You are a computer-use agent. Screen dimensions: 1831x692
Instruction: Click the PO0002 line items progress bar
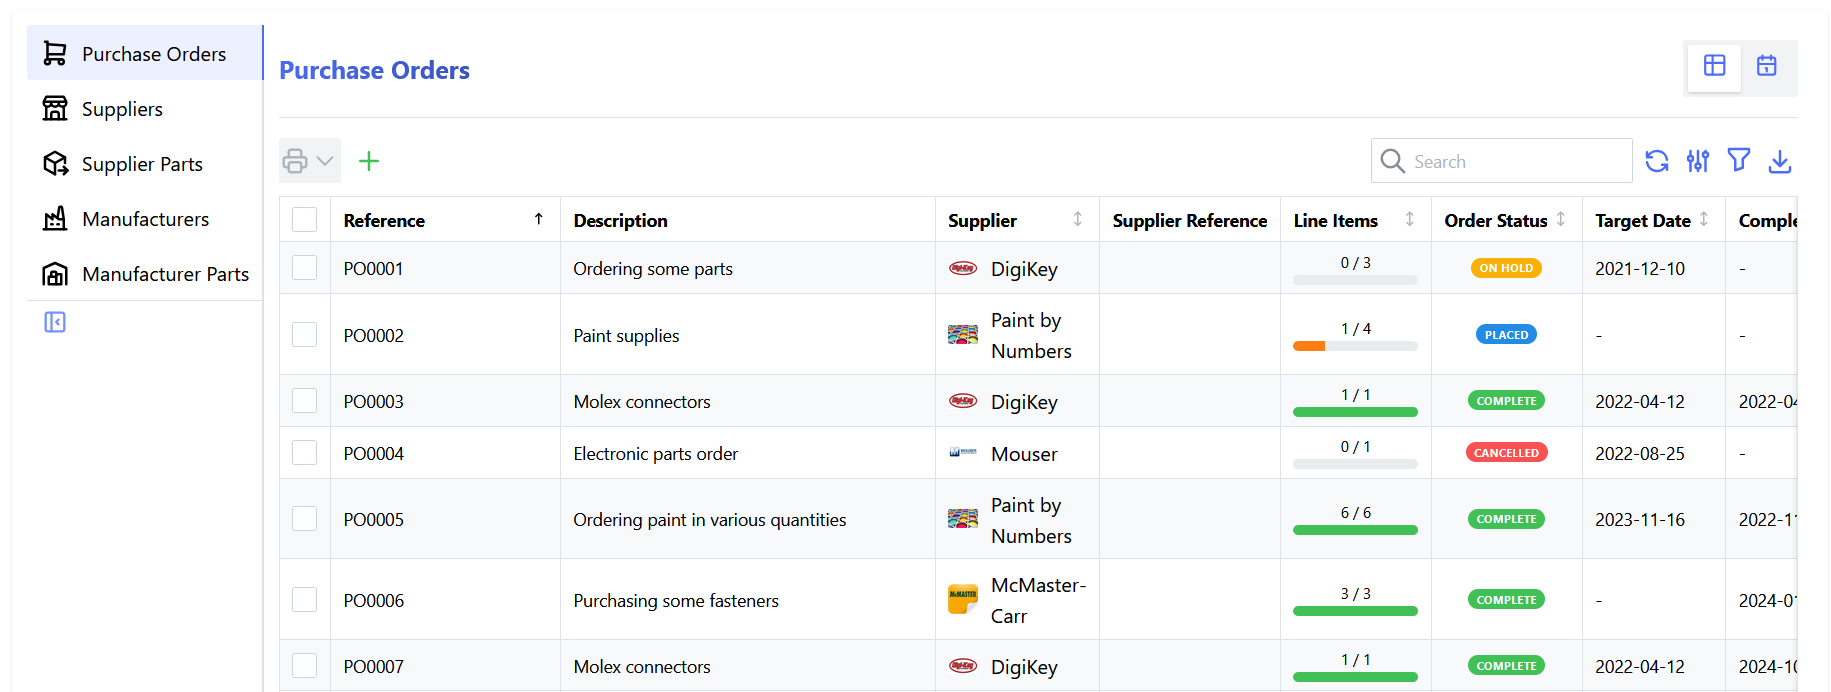pos(1354,346)
